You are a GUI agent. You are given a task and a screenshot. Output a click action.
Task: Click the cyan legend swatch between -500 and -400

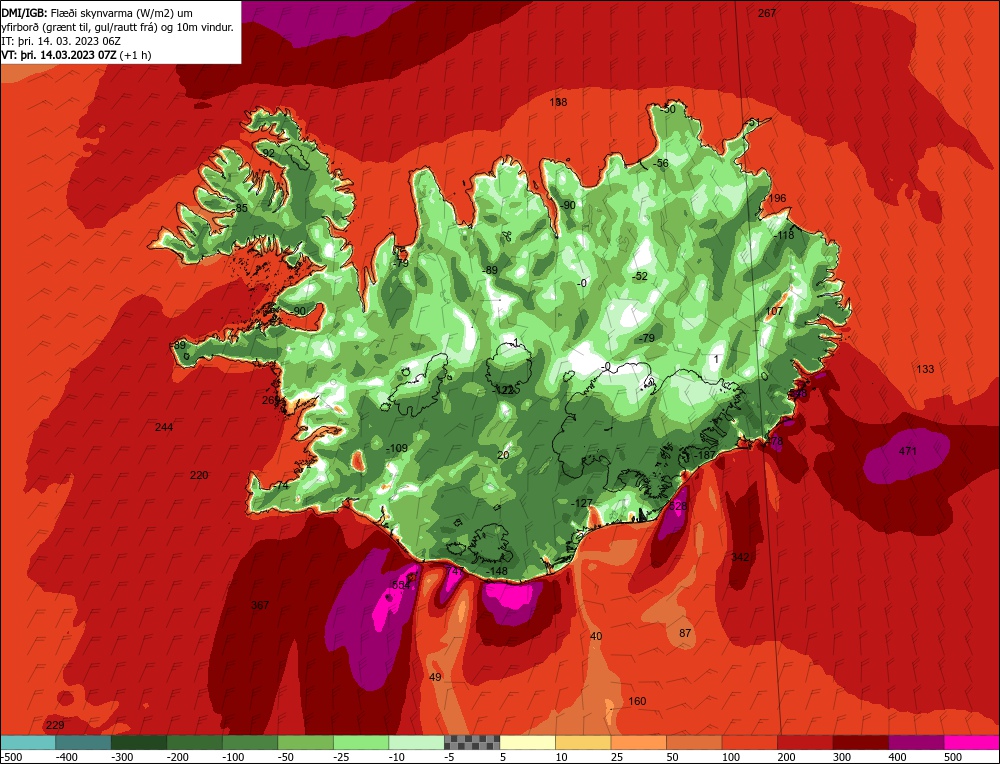[x=28, y=742]
